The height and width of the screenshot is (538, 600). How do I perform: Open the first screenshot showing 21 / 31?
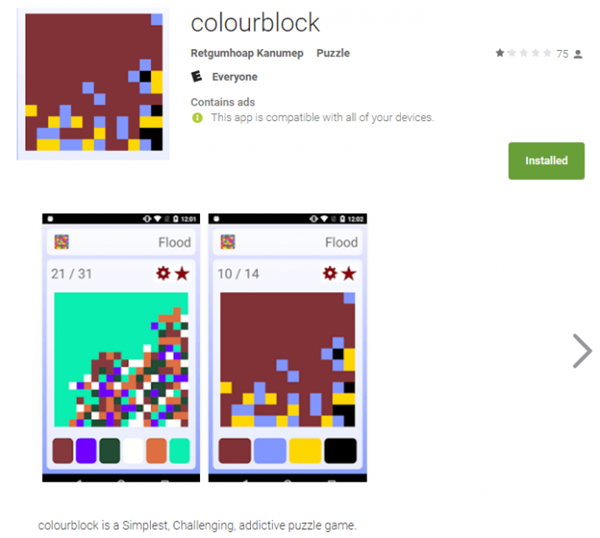(x=121, y=347)
